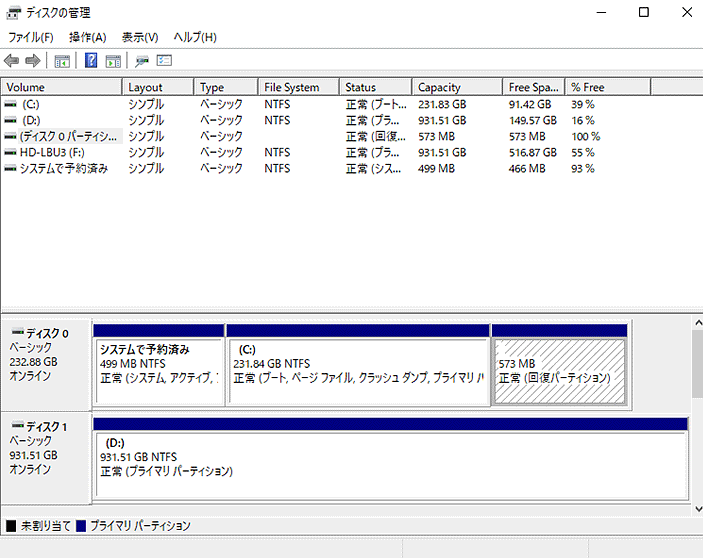This screenshot has height=558, width=703.
Task: Select the システムで予約済み 499 MB partition block
Action: (x=159, y=365)
